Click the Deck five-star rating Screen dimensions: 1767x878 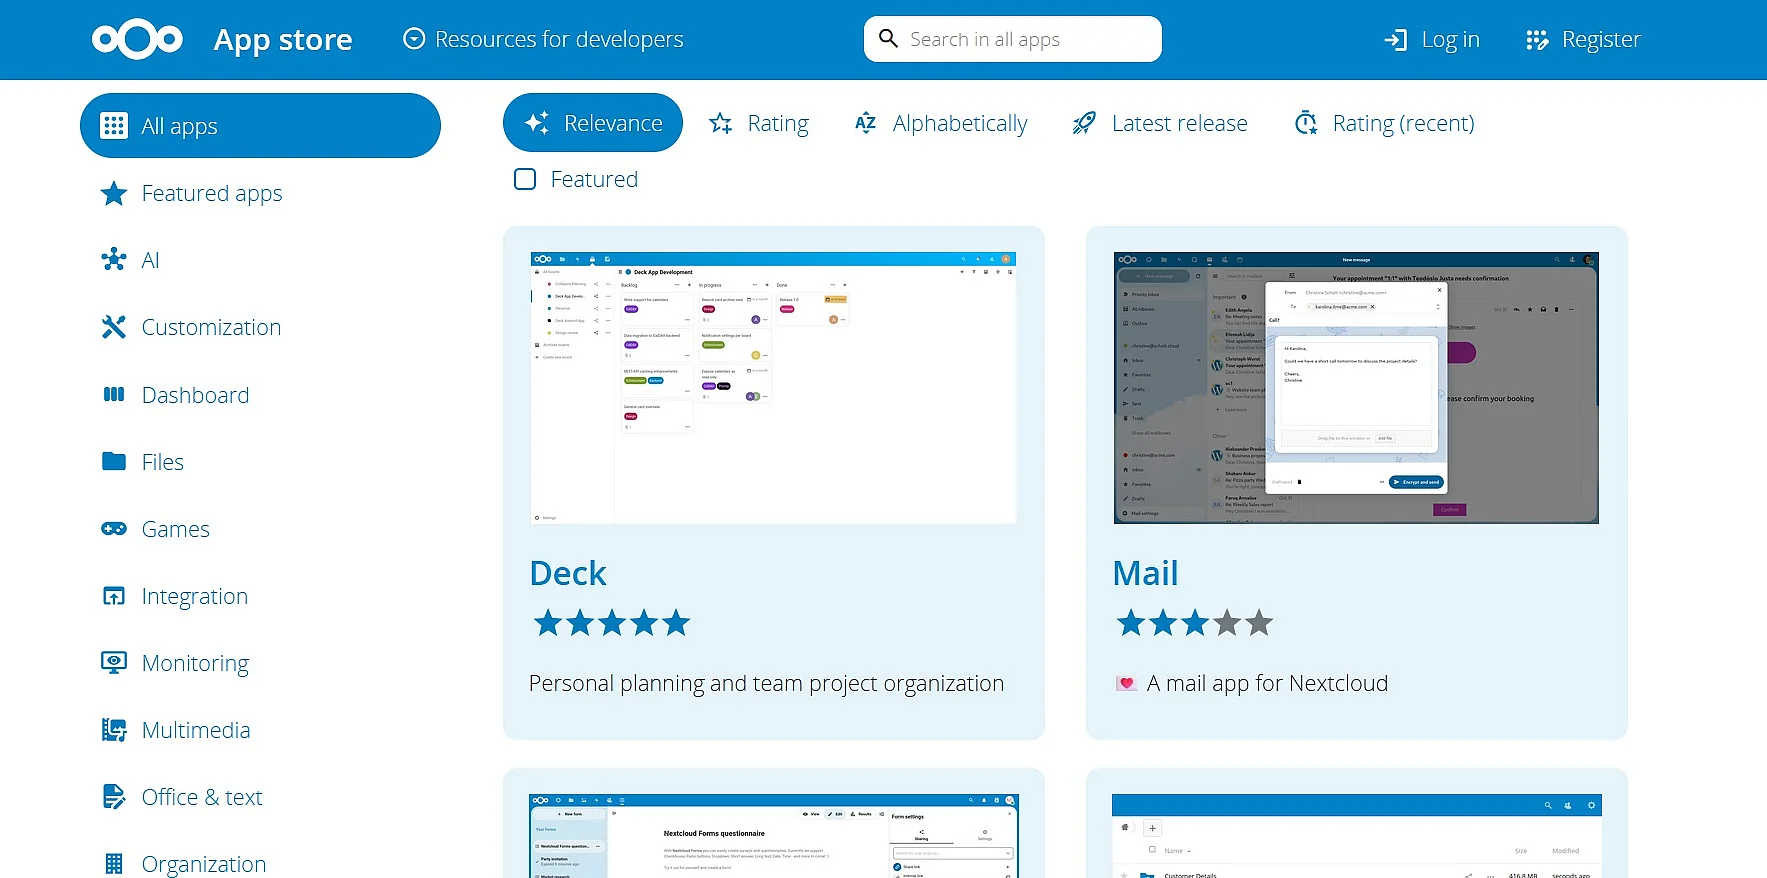tap(611, 623)
